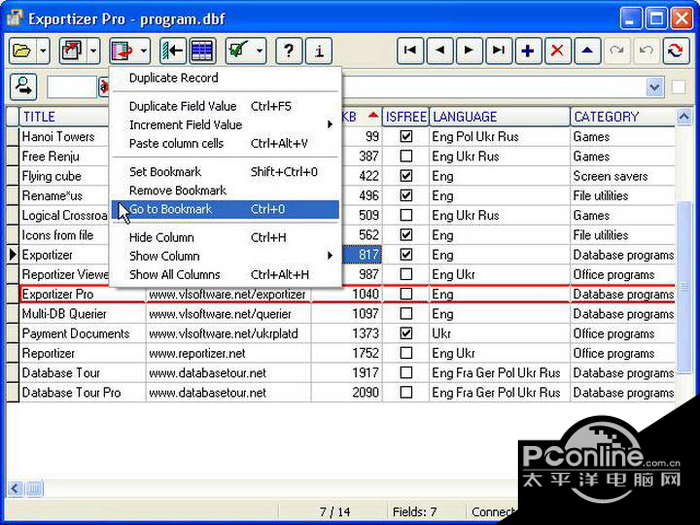Click the CATEGORY column header
This screenshot has width=700, height=525.
point(605,117)
